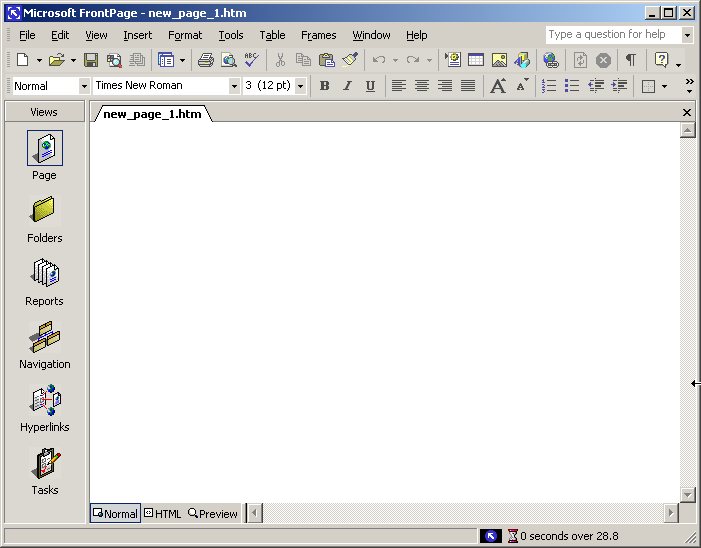The width and height of the screenshot is (701, 548).
Task: Create a new page with the New icon
Action: click(23, 59)
